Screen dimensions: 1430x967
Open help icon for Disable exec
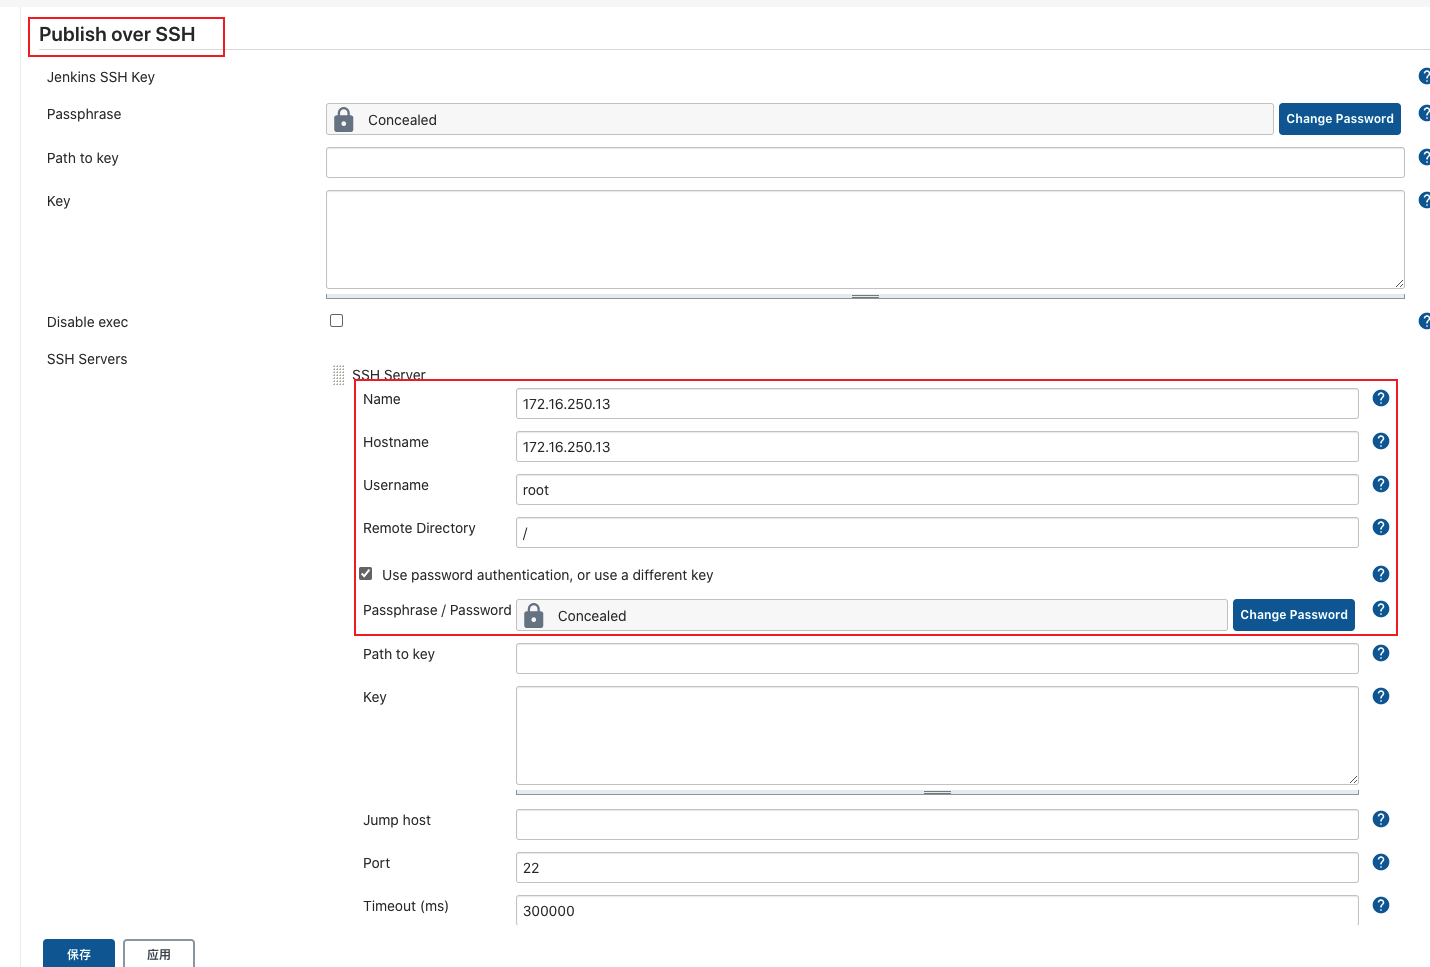(x=1425, y=321)
